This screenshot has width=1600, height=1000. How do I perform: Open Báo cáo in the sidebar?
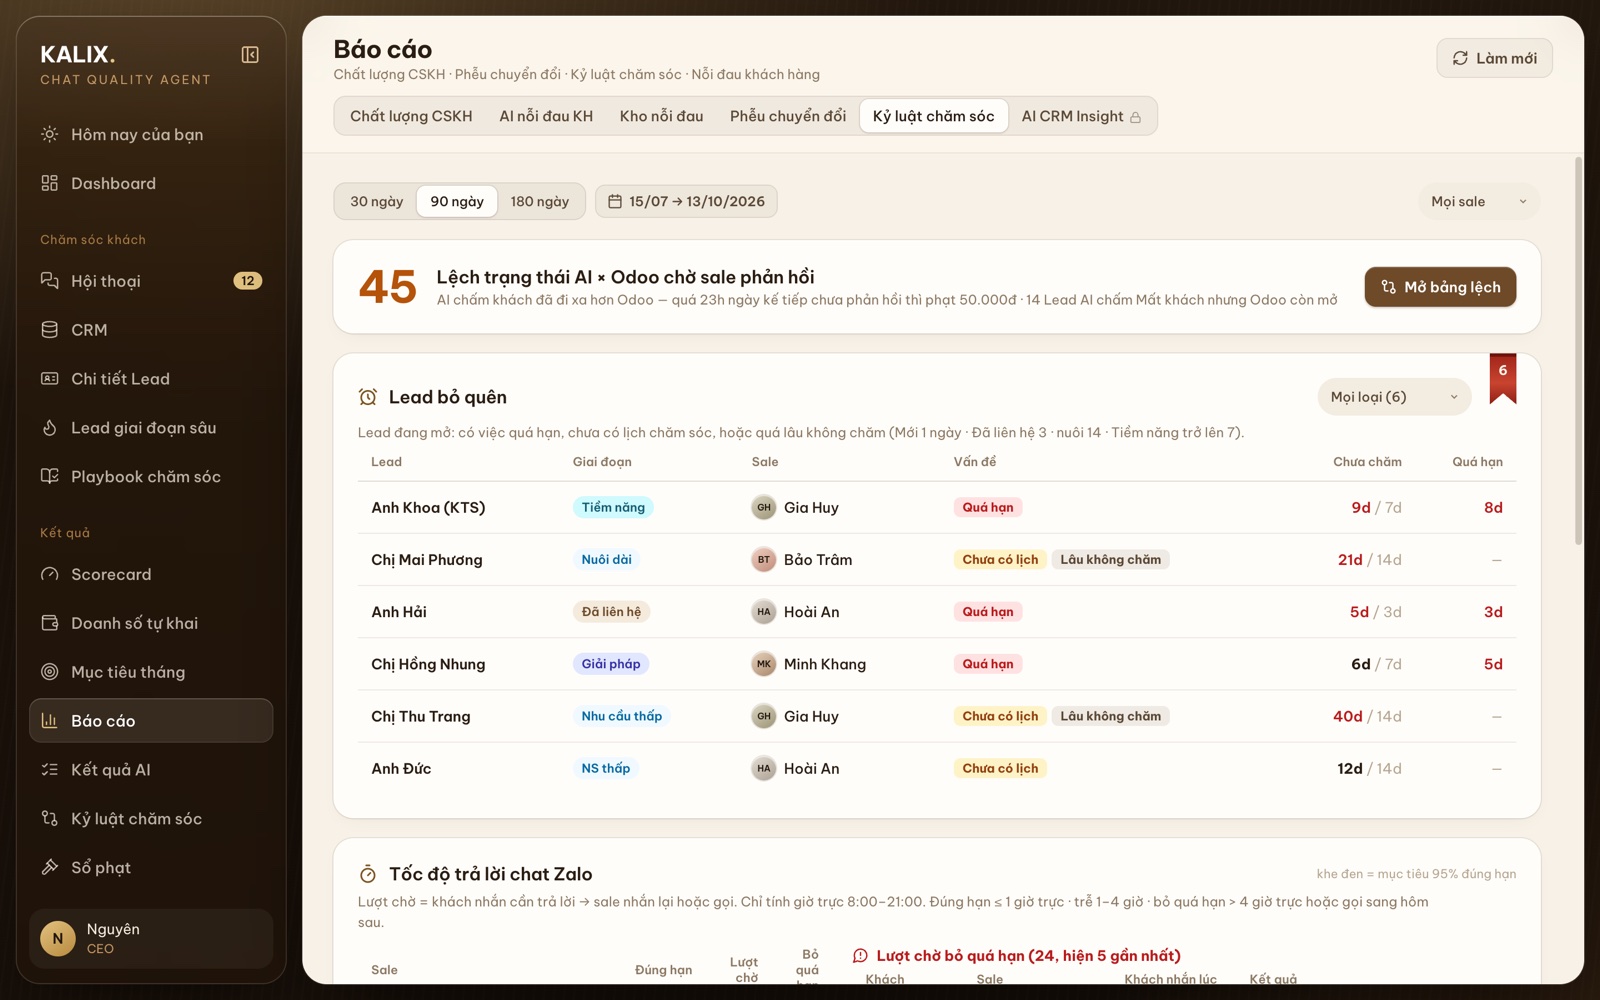151,721
